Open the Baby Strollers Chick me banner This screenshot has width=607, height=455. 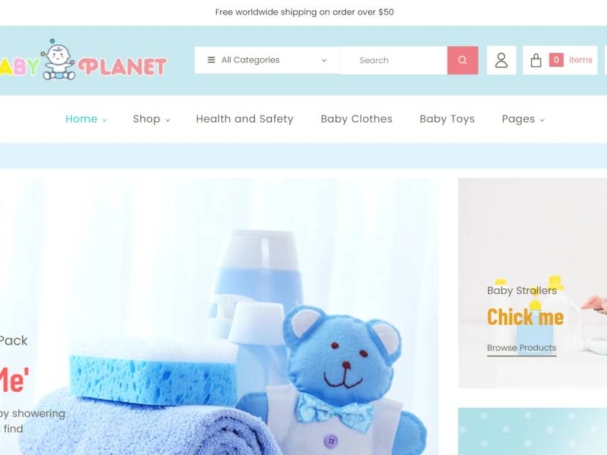tap(532, 283)
